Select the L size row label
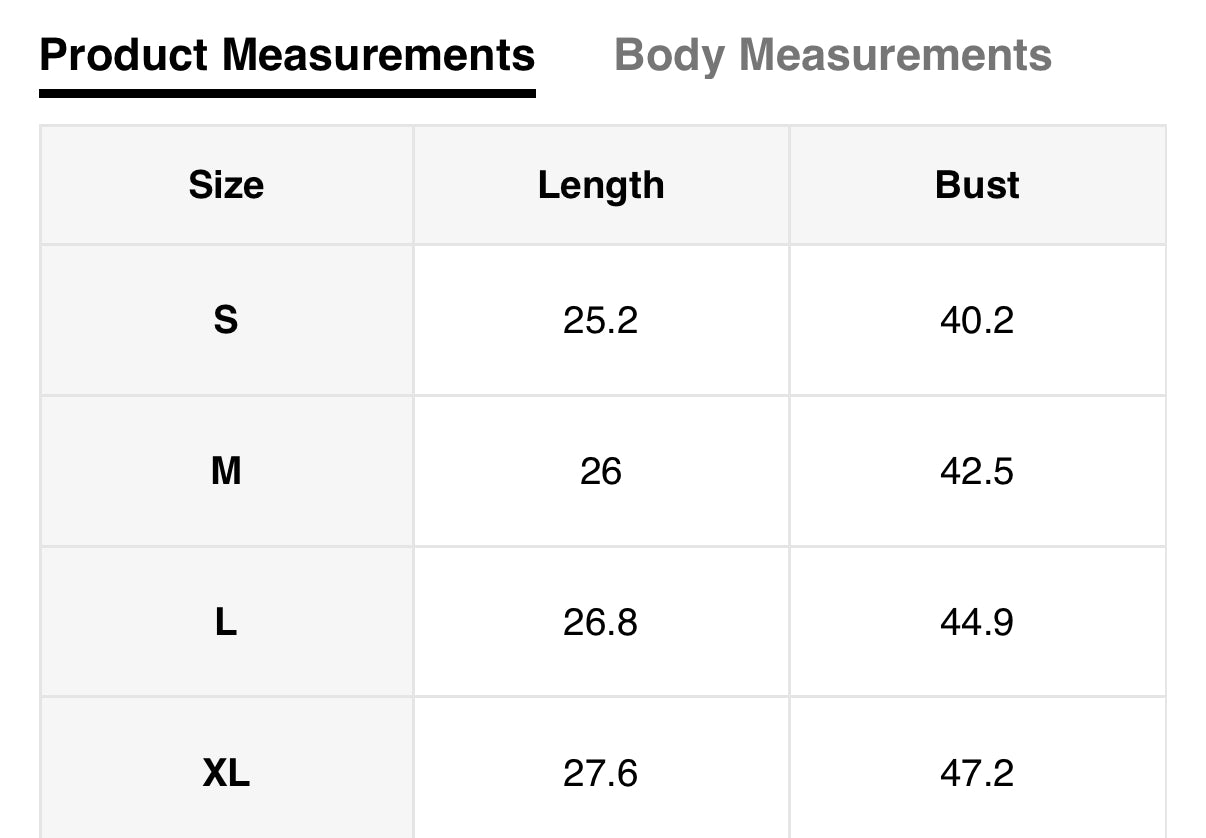Viewport: 1206px width, 838px height. click(226, 622)
